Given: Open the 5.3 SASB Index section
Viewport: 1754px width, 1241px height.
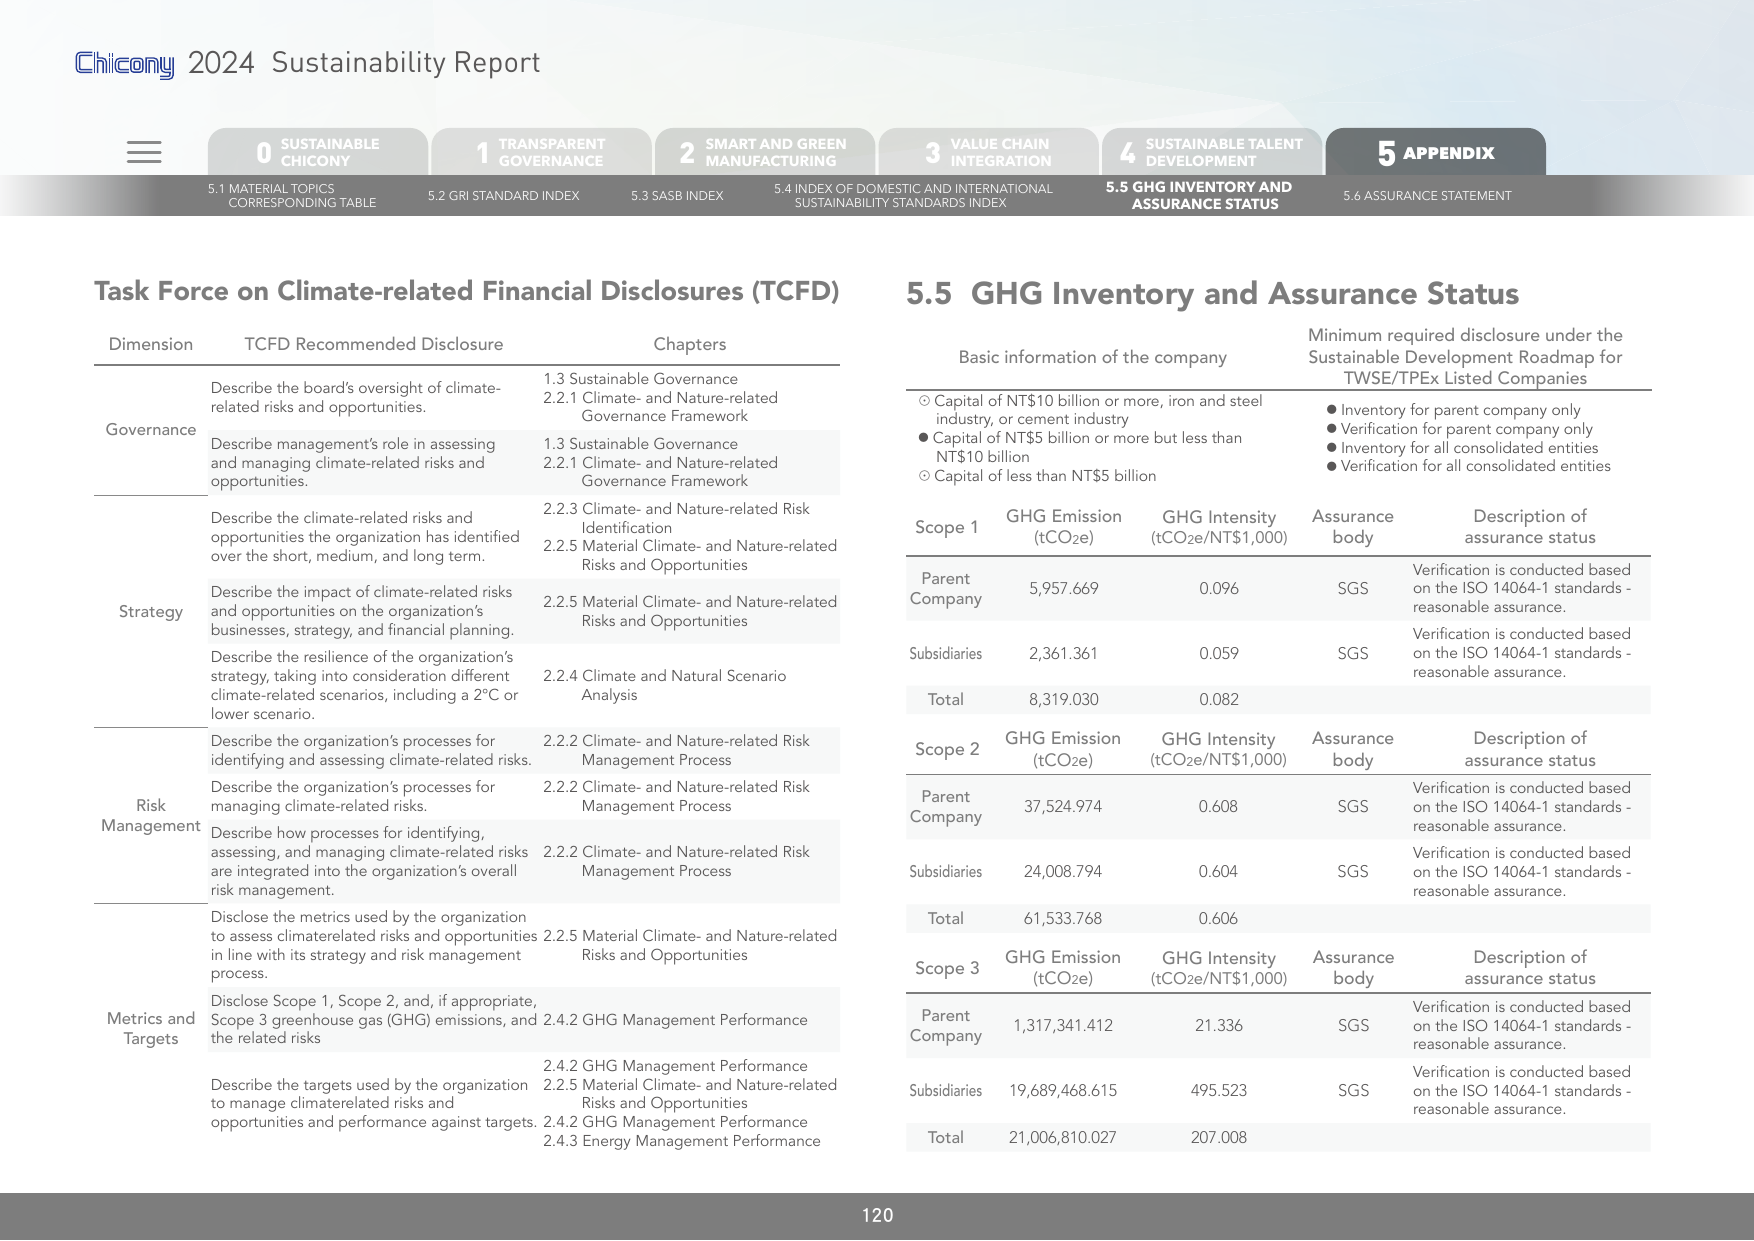Looking at the screenshot, I should [677, 196].
